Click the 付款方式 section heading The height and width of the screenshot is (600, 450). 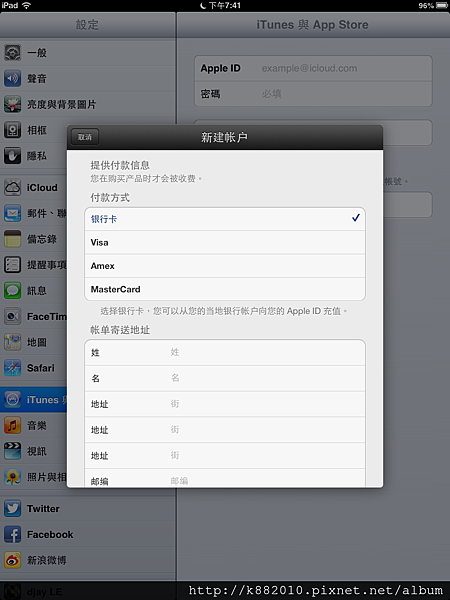coord(110,197)
